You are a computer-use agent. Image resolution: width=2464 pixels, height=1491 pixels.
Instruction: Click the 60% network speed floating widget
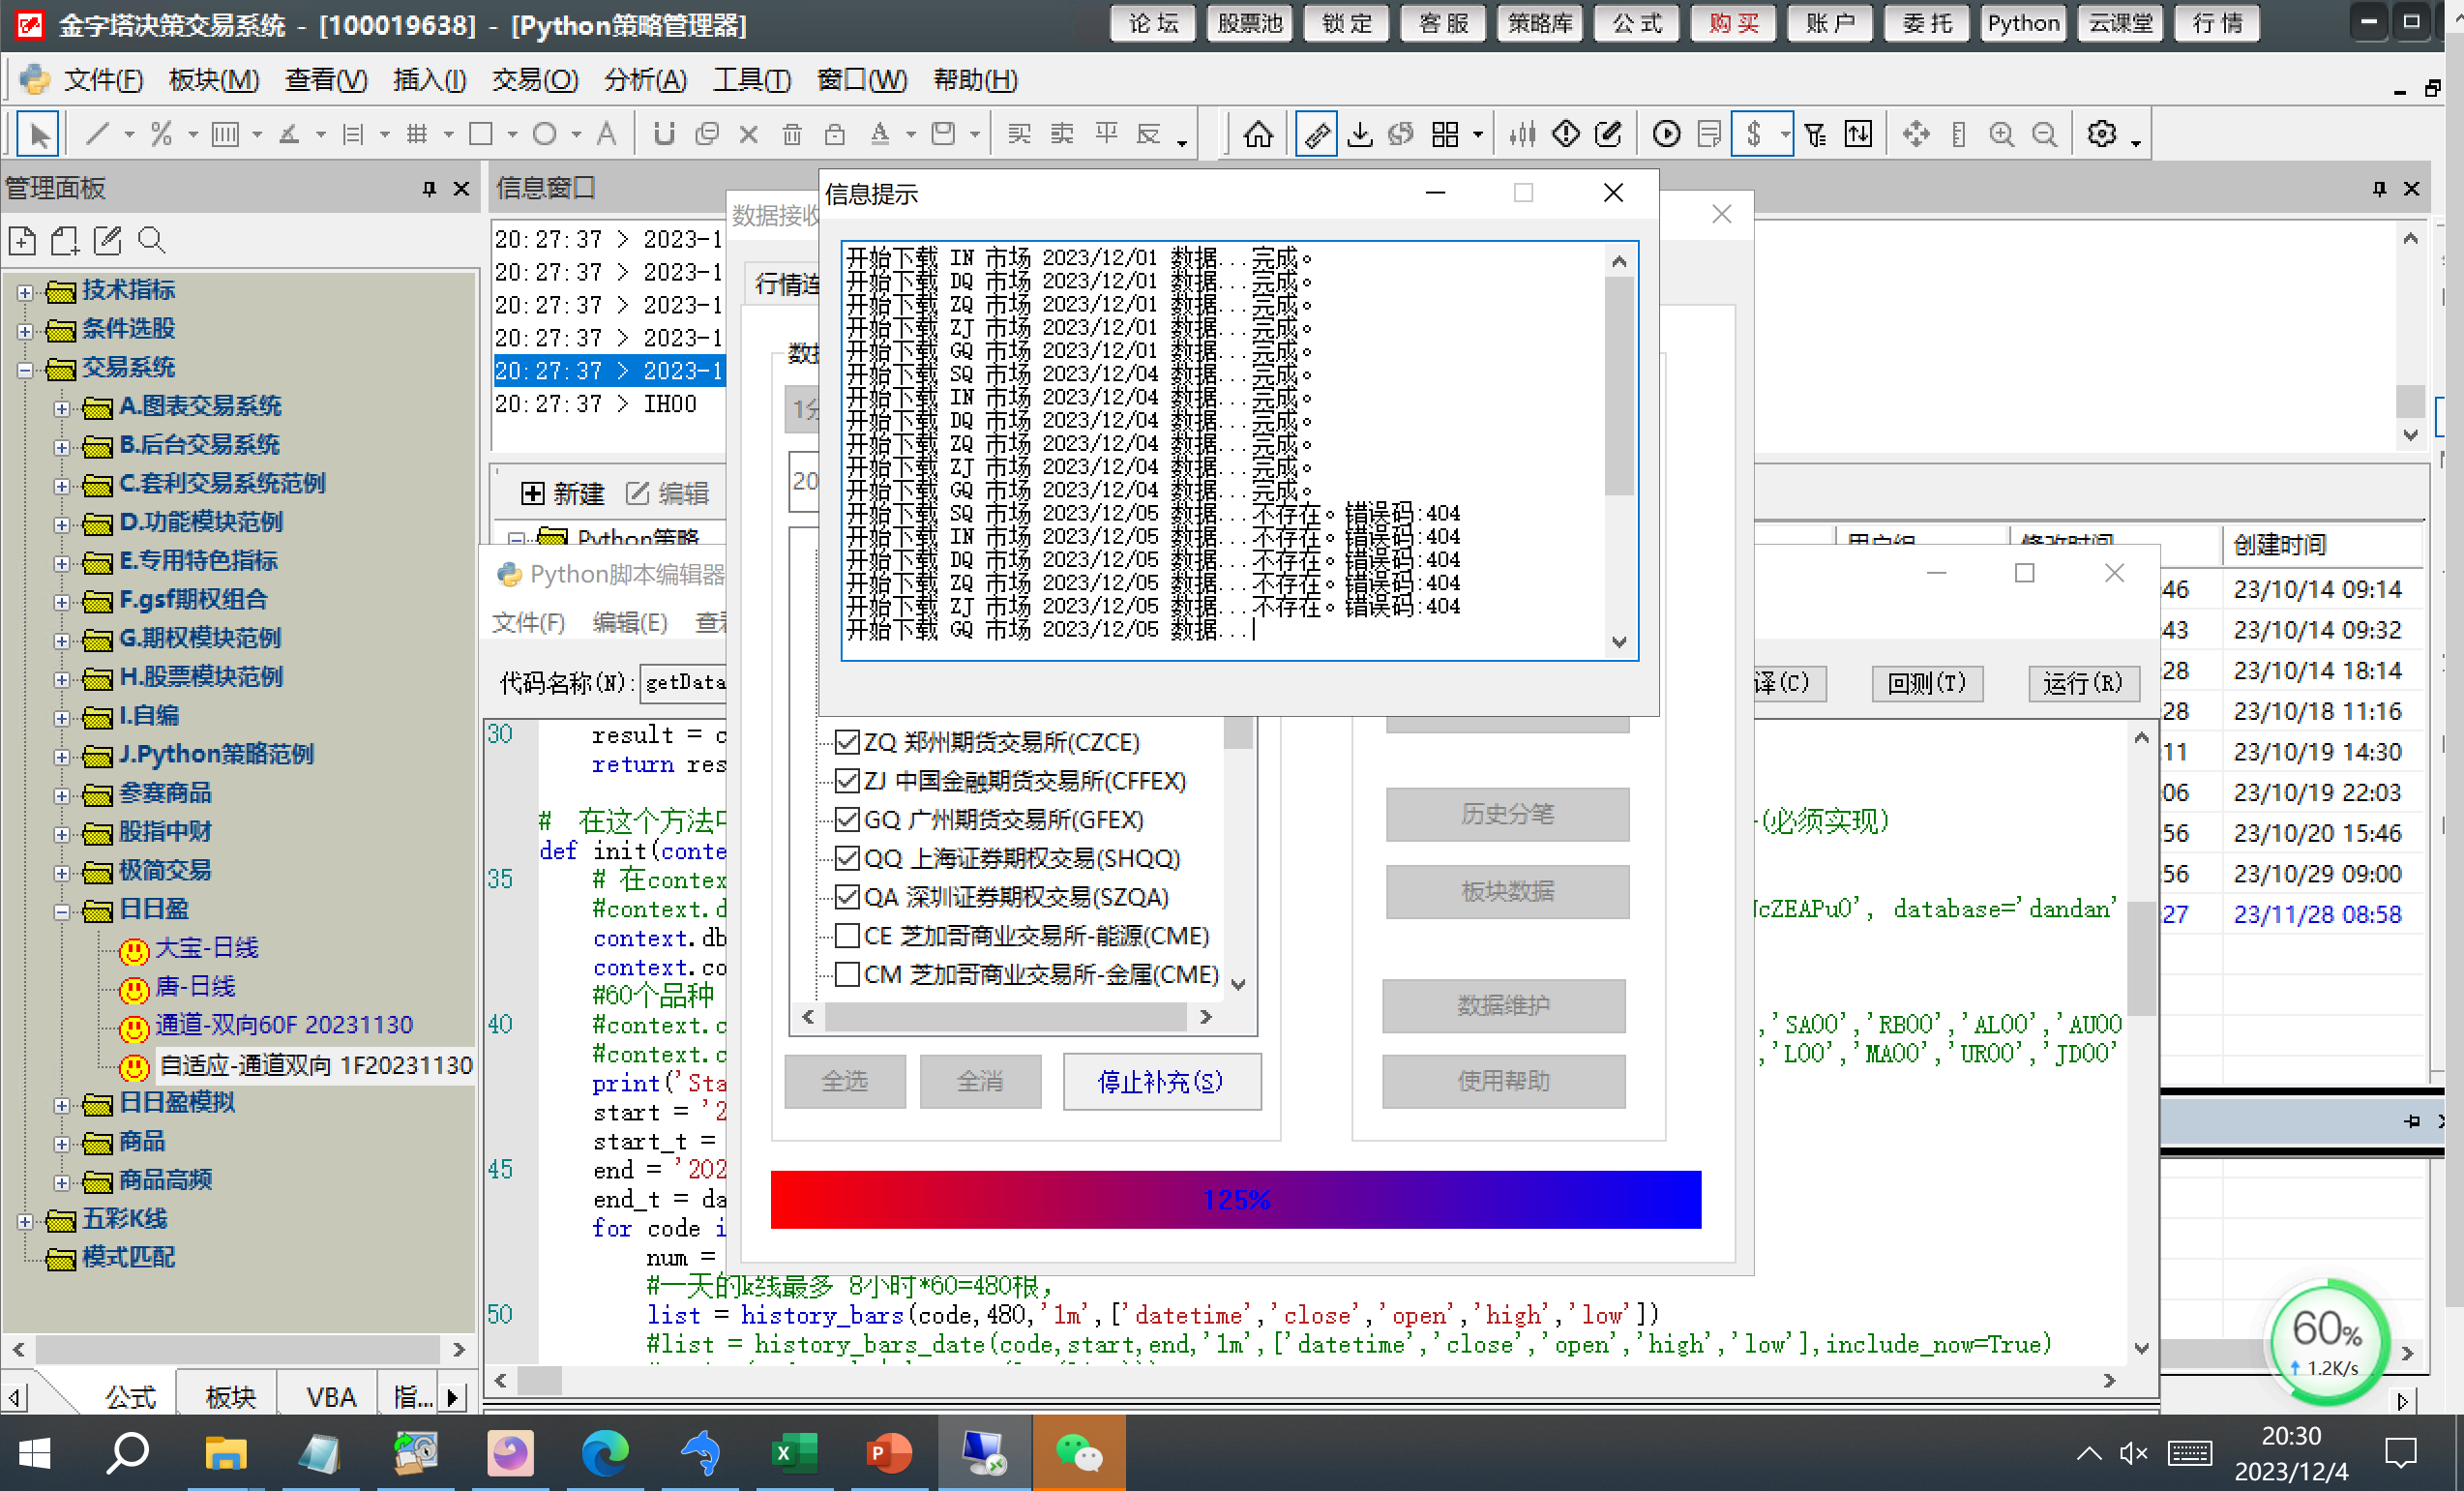click(x=2328, y=1342)
